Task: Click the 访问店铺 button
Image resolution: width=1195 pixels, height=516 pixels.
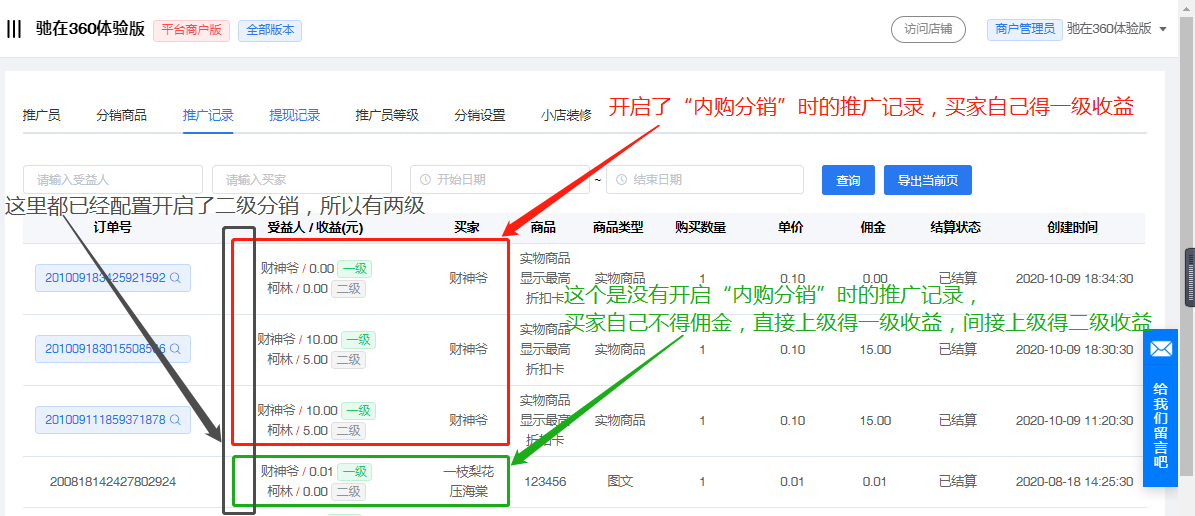Action: (928, 30)
